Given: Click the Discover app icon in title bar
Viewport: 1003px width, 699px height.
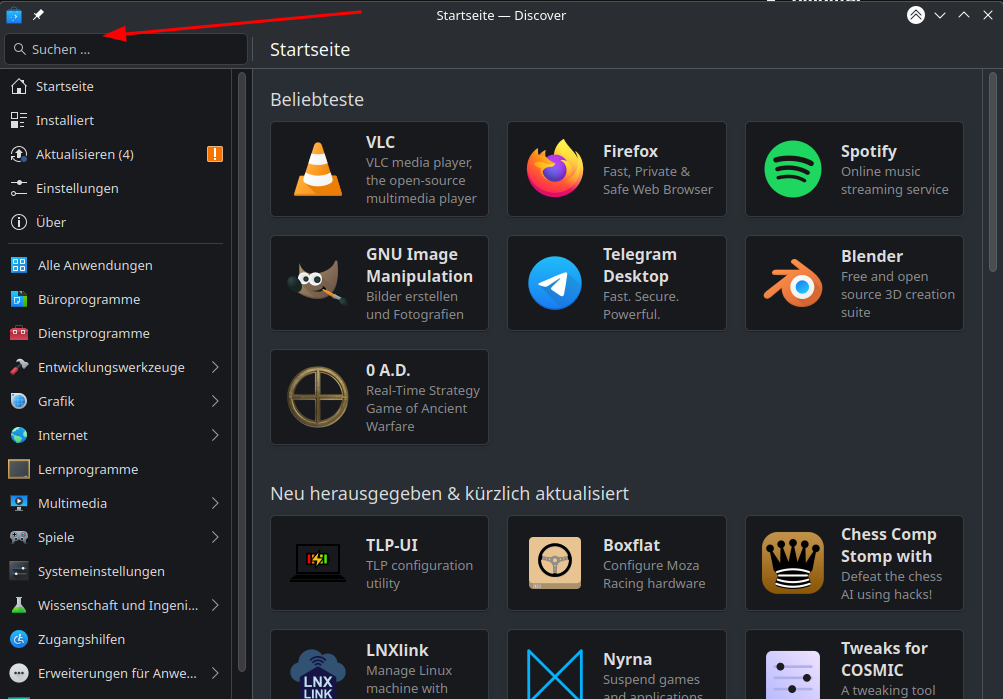Looking at the screenshot, I should click(13, 15).
